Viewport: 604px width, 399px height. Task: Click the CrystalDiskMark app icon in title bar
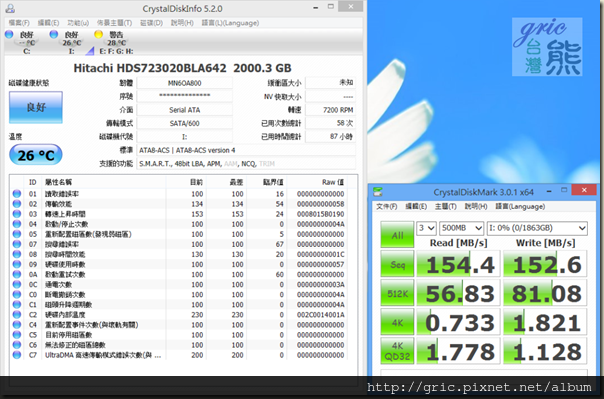(x=378, y=192)
